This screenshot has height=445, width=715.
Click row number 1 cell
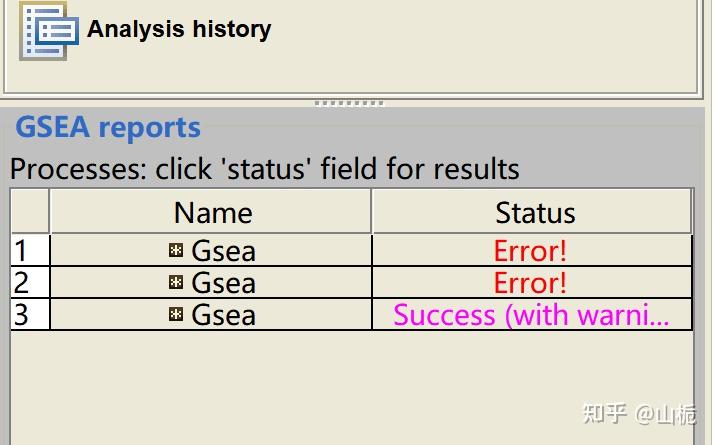point(29,250)
